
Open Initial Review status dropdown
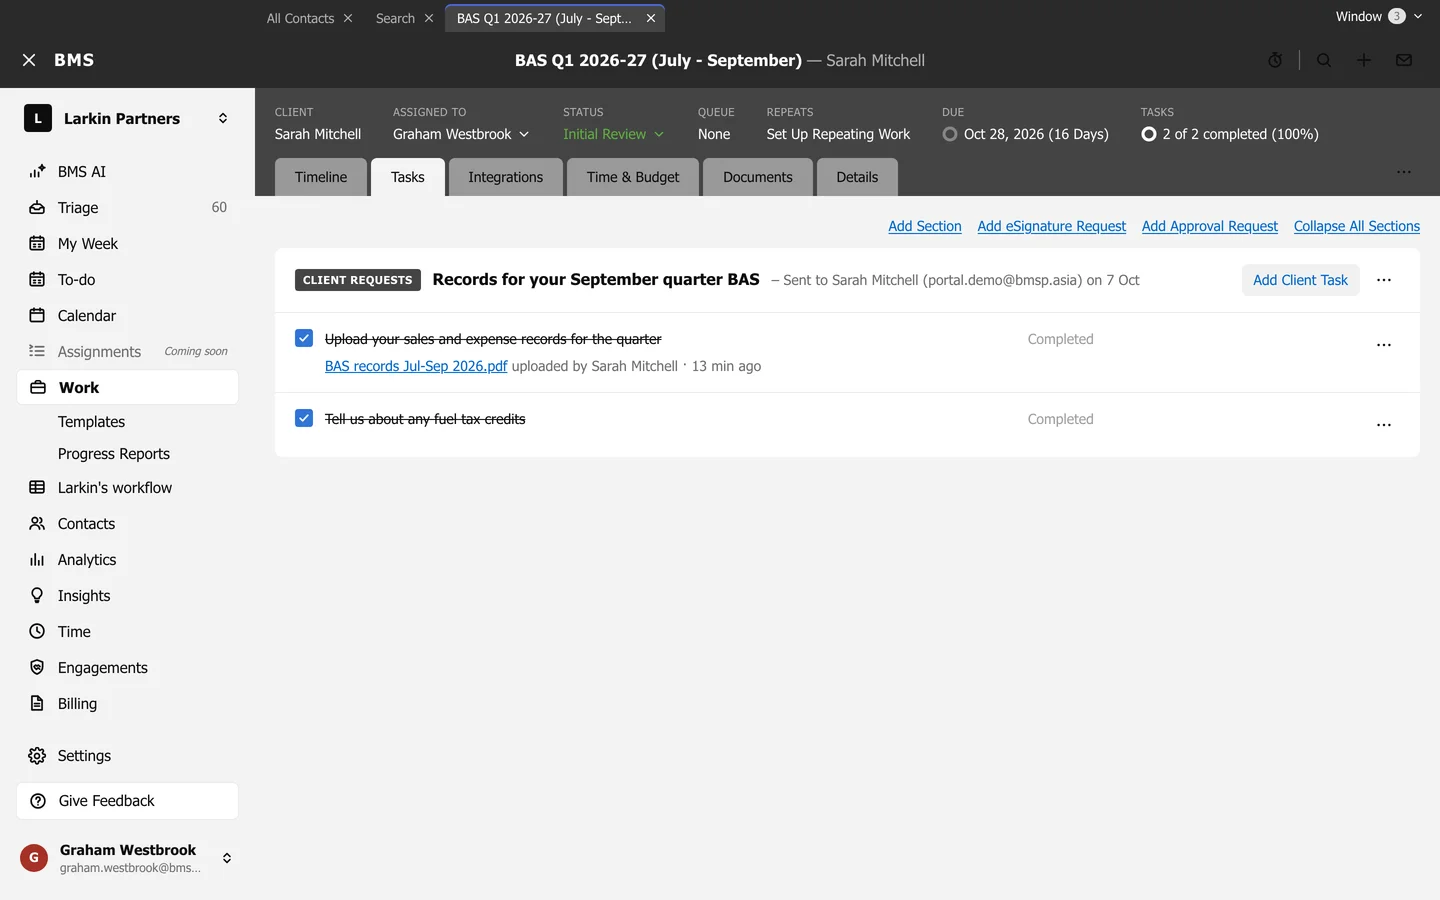[613, 134]
